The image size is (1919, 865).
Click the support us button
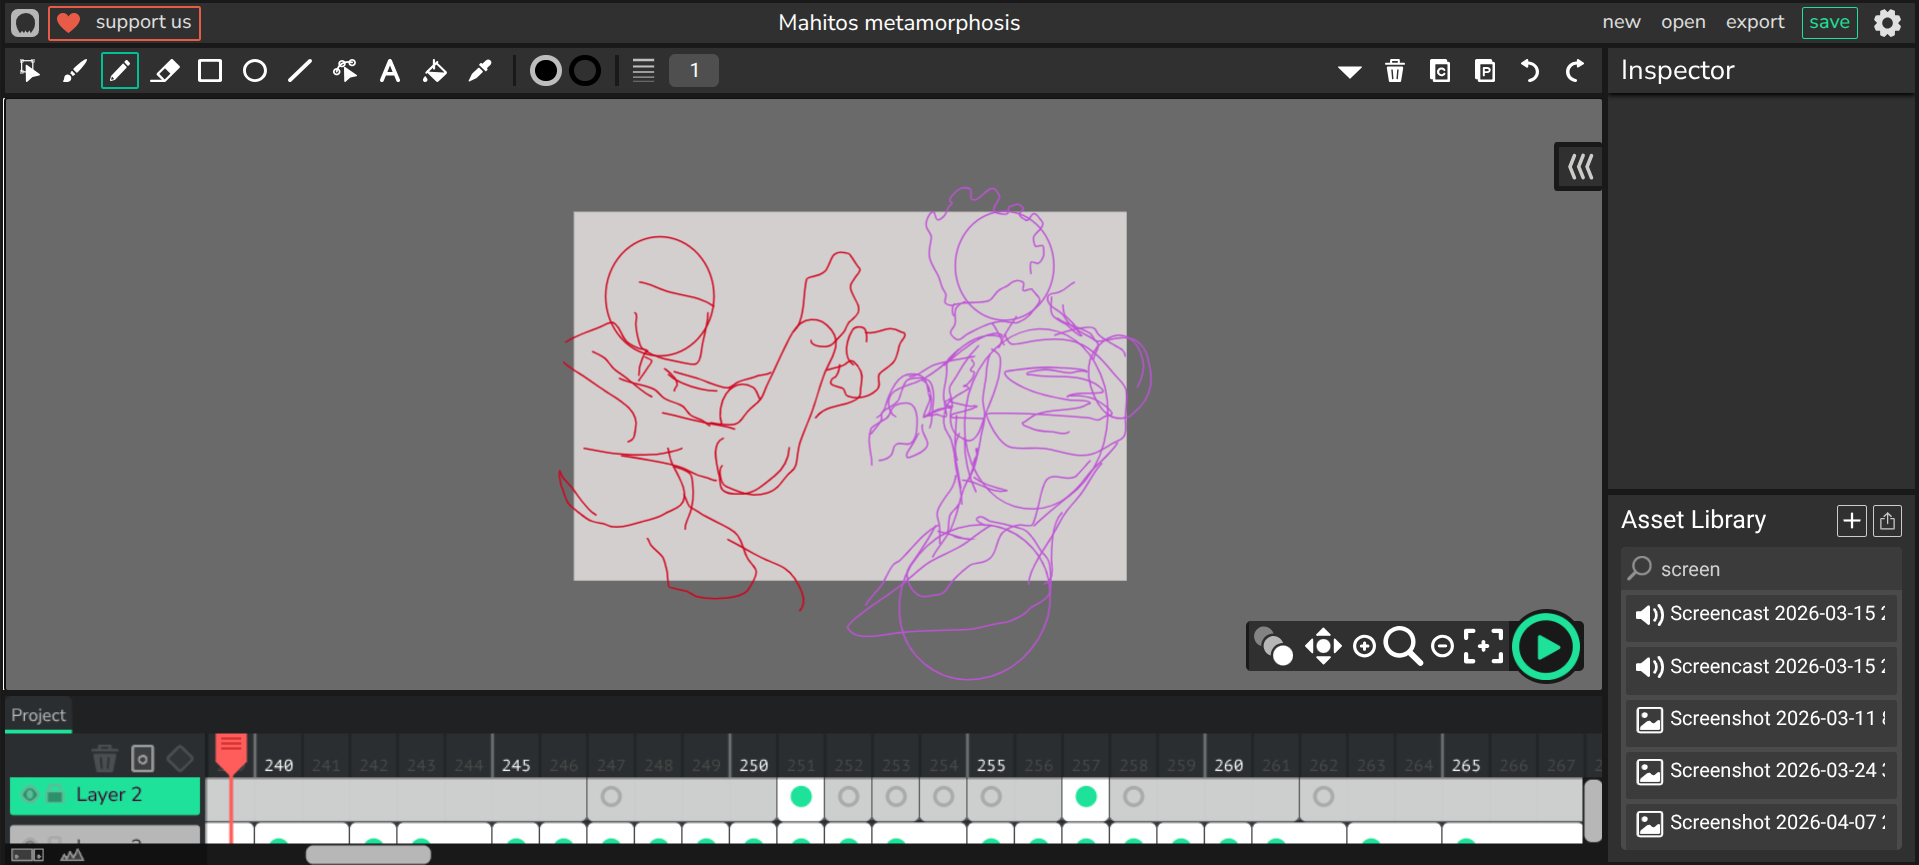[x=125, y=22]
